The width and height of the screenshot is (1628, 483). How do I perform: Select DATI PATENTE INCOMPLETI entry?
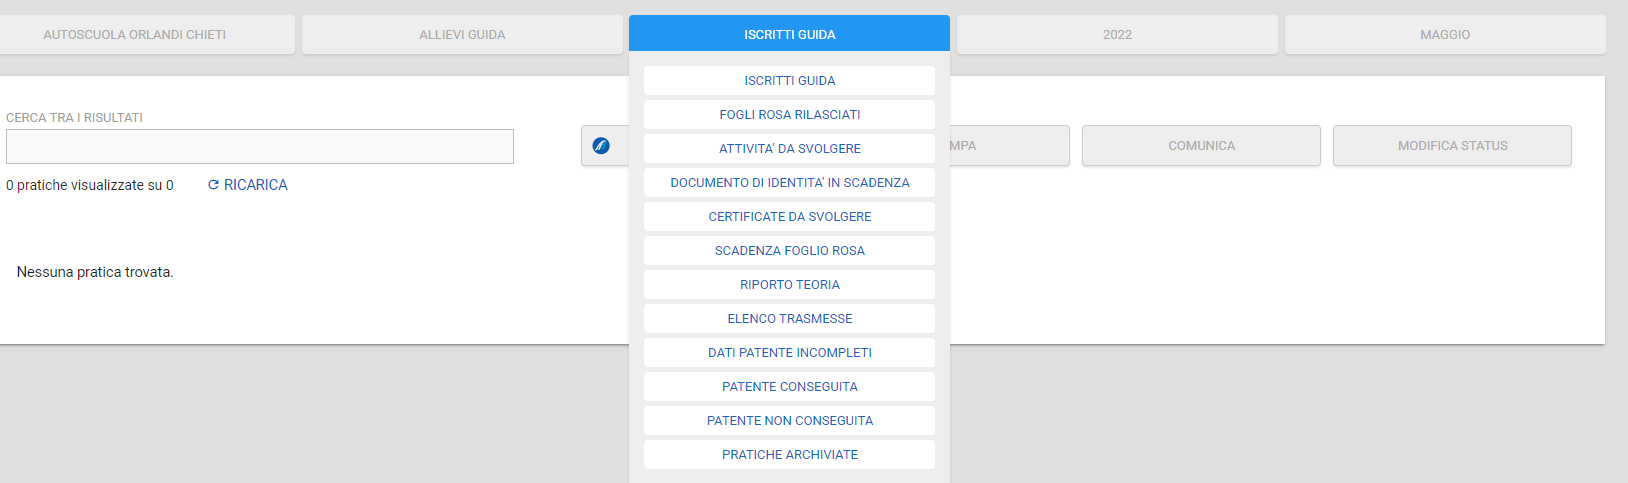click(x=789, y=353)
